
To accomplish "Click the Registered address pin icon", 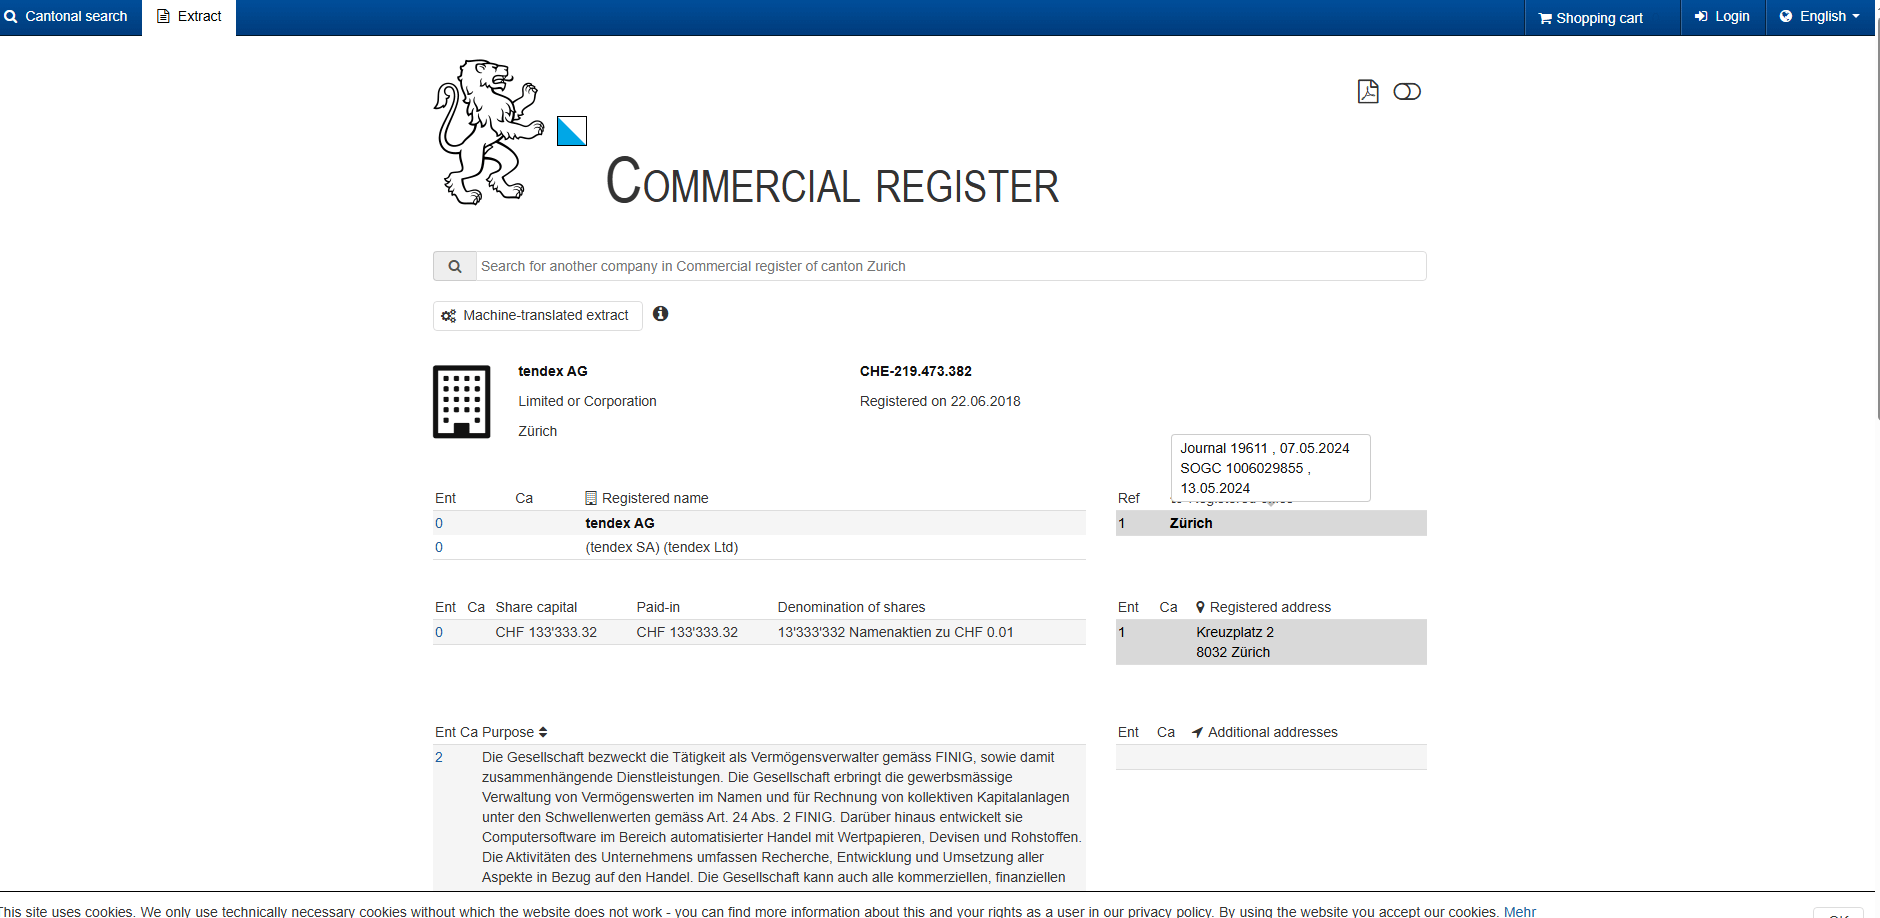I will 1200,607.
